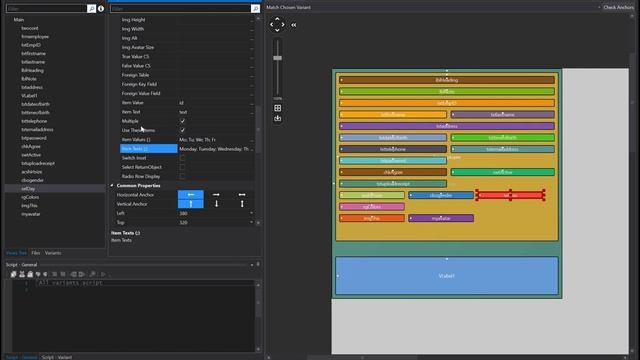The height and width of the screenshot is (360, 640).
Task: Open the Script General panel dropdown arrow
Action: [x=252, y=265]
